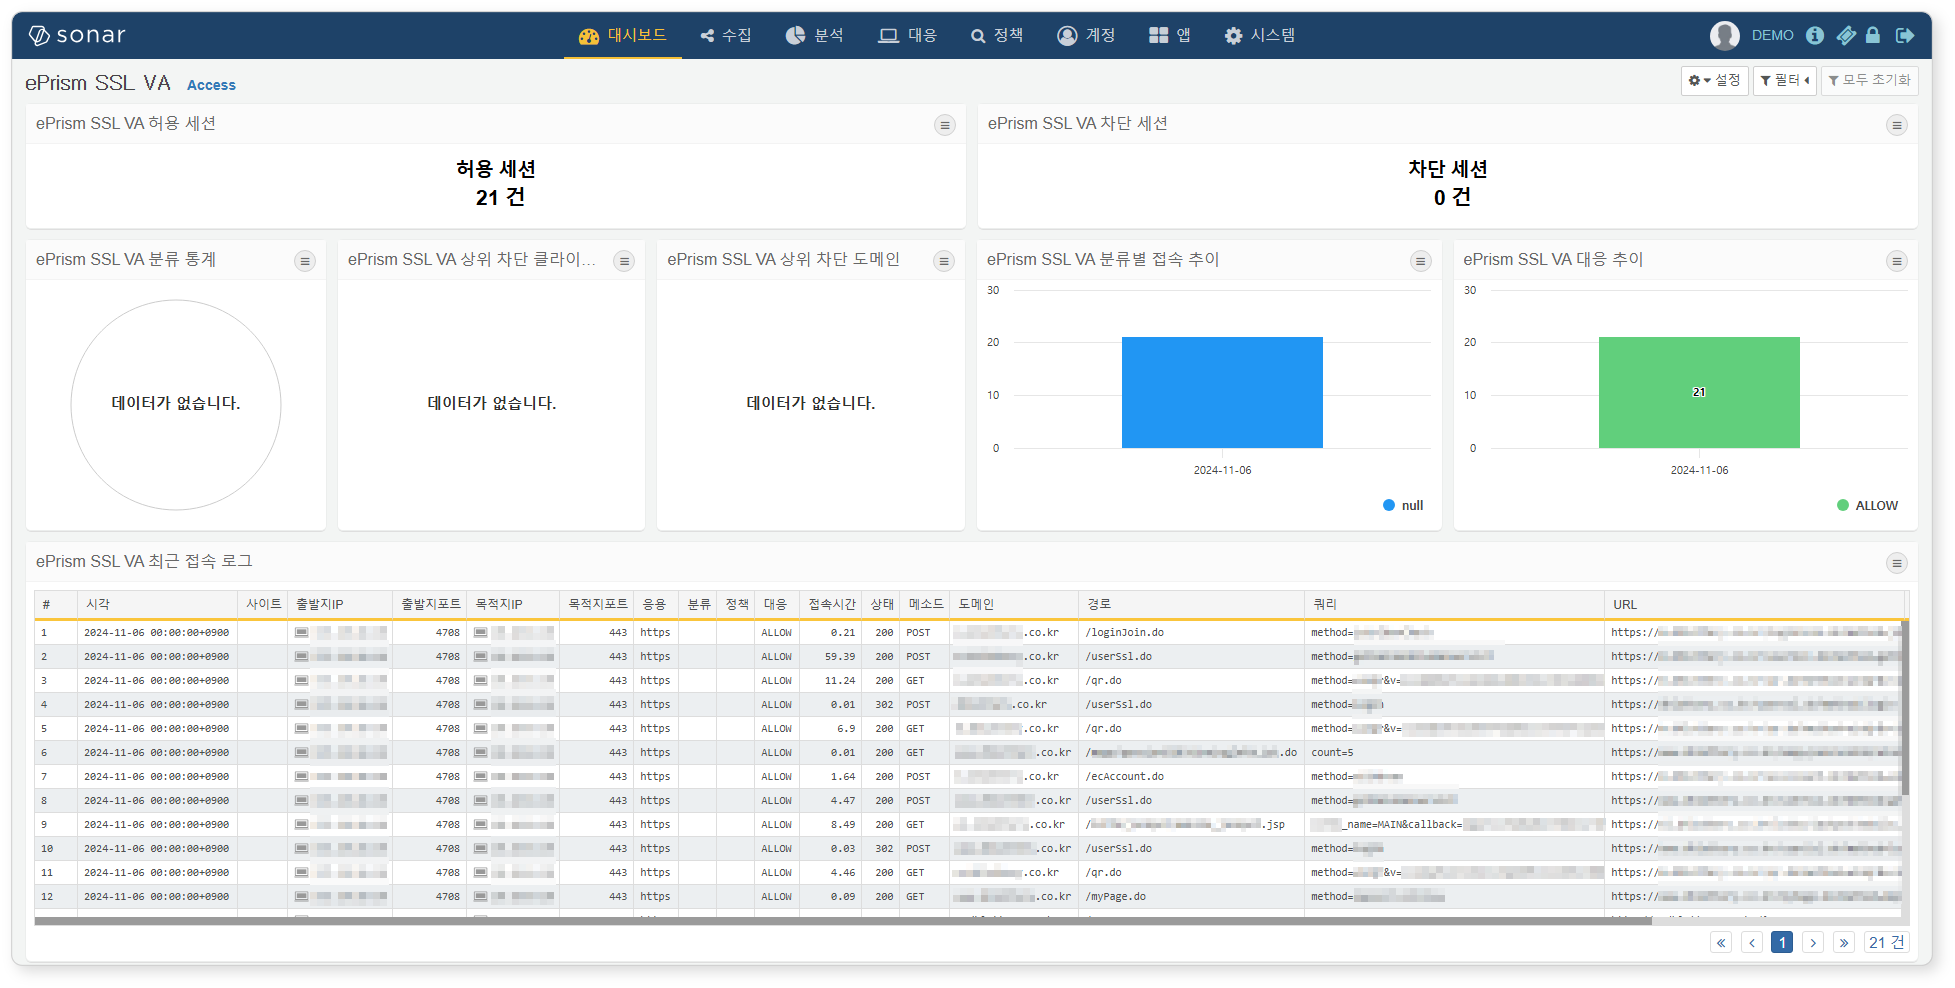Open menu of 상위 차단 클라이언트 panel
This screenshot has height=988, width=1955.
coord(624,261)
